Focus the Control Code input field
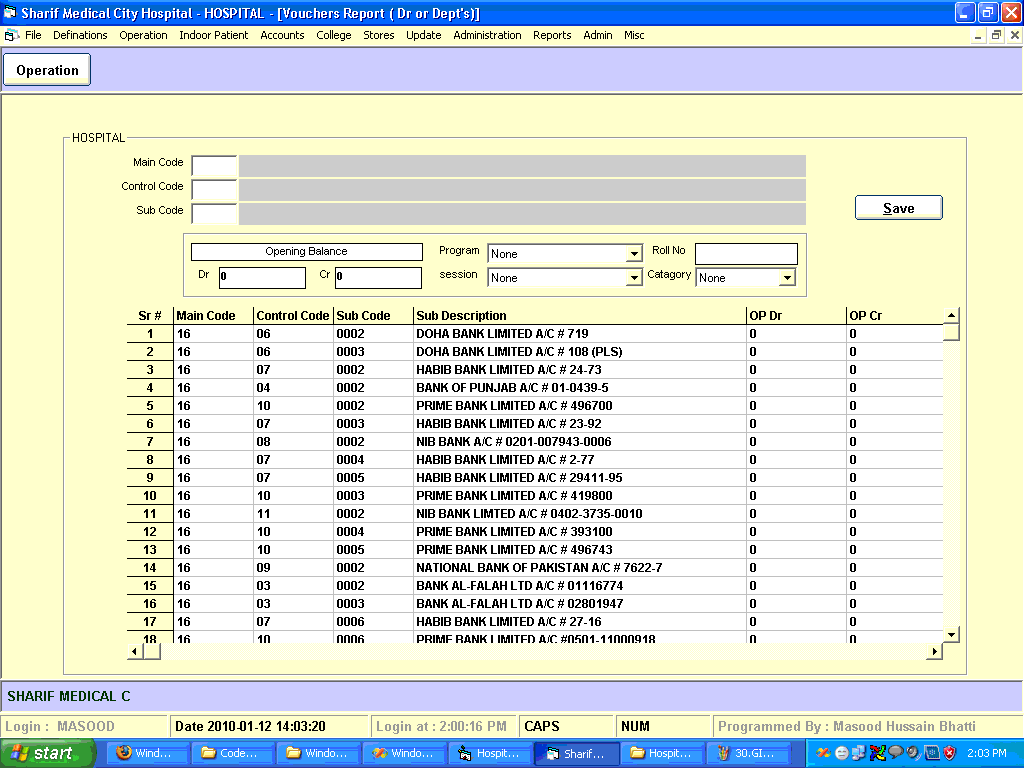 (x=214, y=190)
